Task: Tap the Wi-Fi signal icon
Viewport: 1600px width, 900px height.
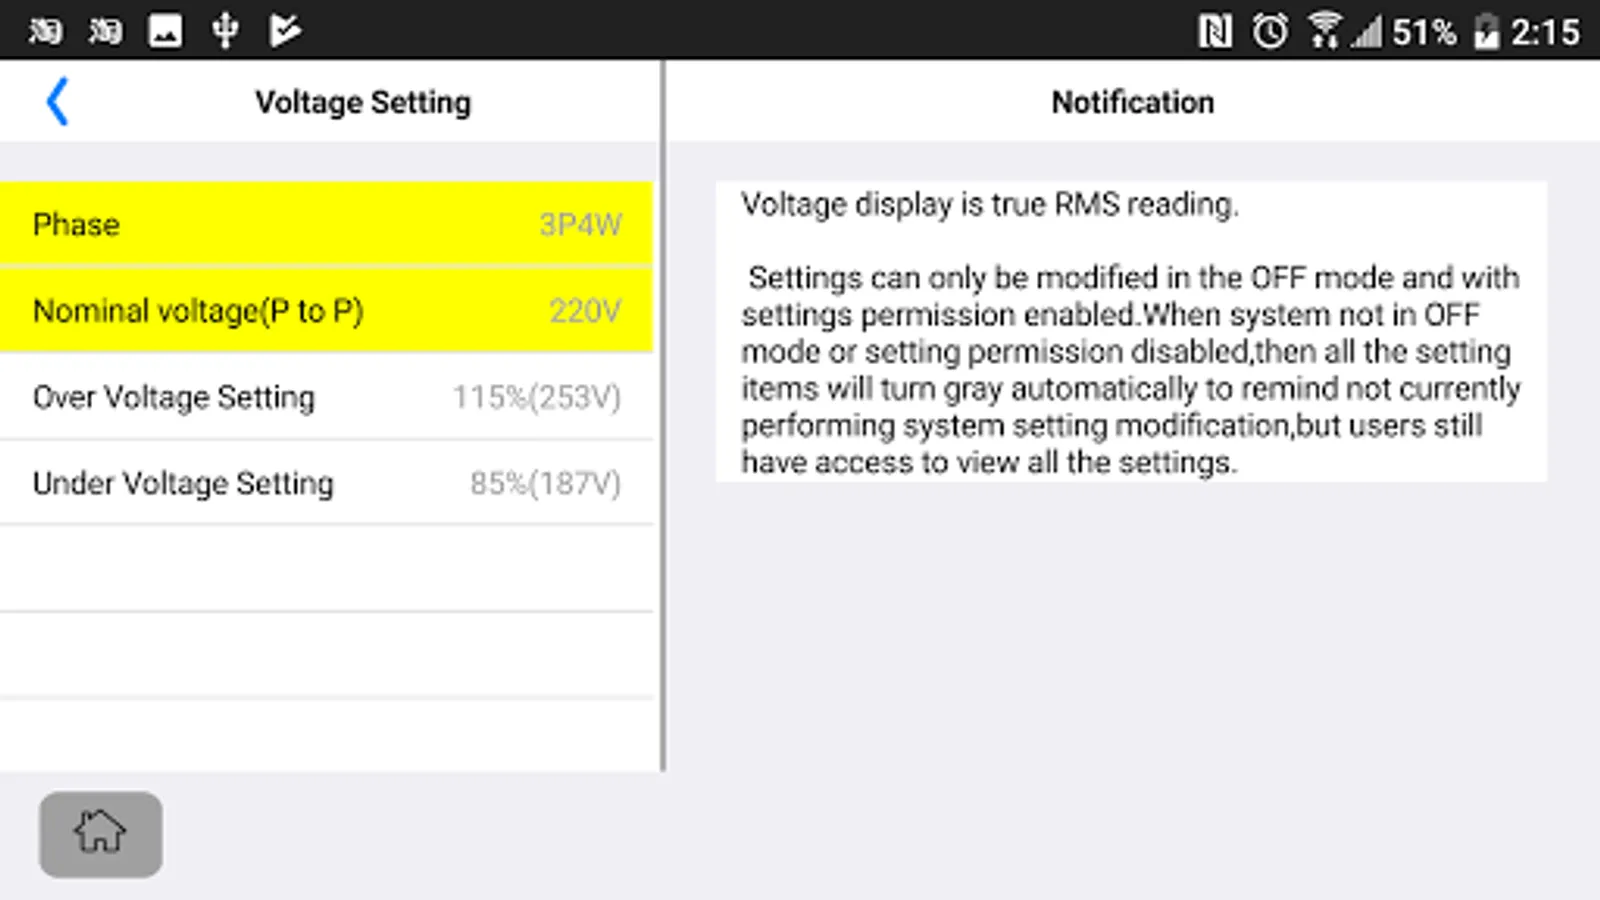Action: point(1324,31)
